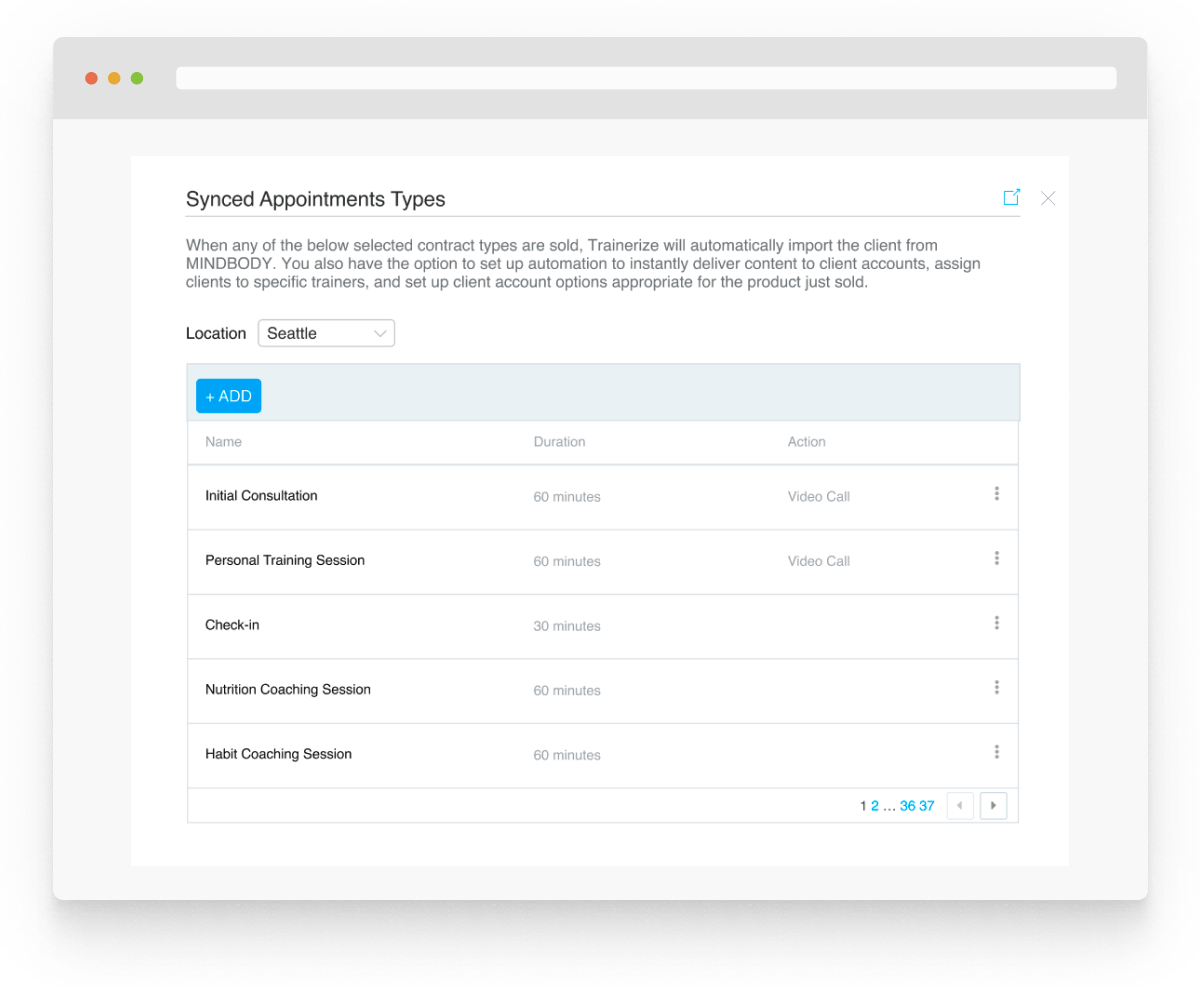Go to the previous page arrow
The image size is (1200, 987).
[959, 805]
